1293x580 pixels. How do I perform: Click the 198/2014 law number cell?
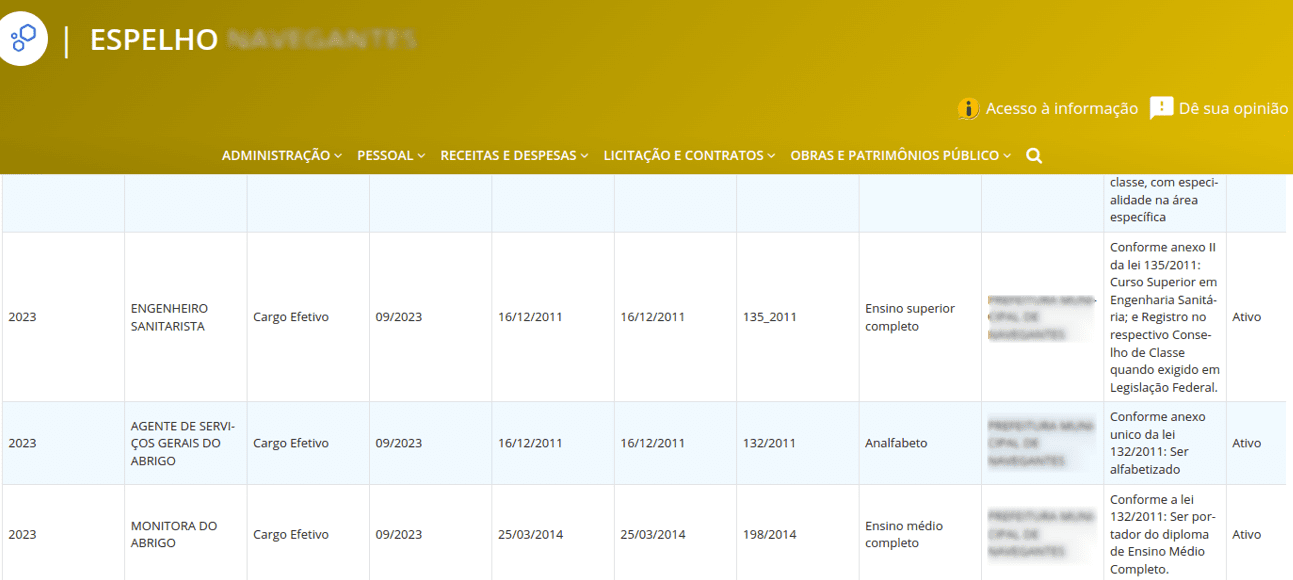(769, 534)
